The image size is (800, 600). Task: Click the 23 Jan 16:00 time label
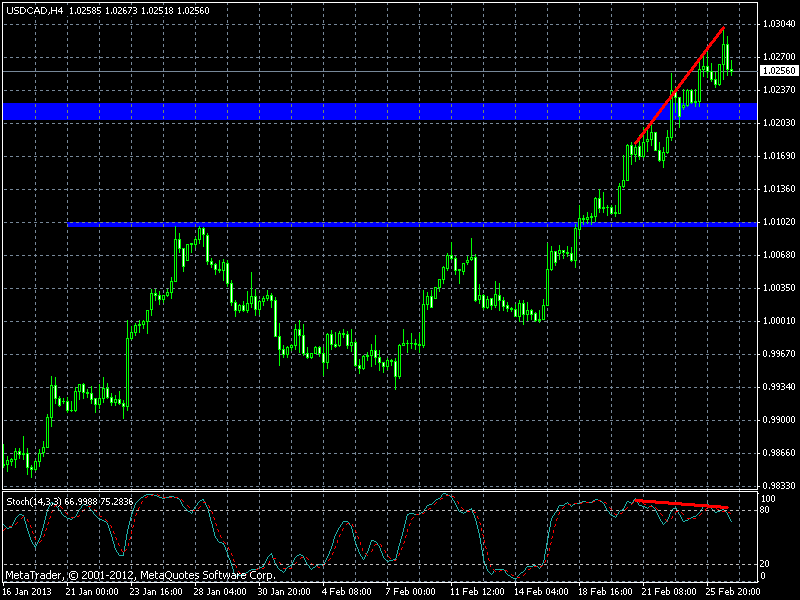tap(156, 592)
